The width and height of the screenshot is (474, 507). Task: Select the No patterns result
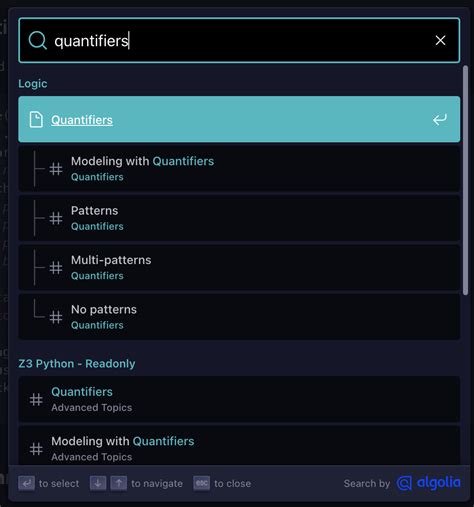pos(239,317)
